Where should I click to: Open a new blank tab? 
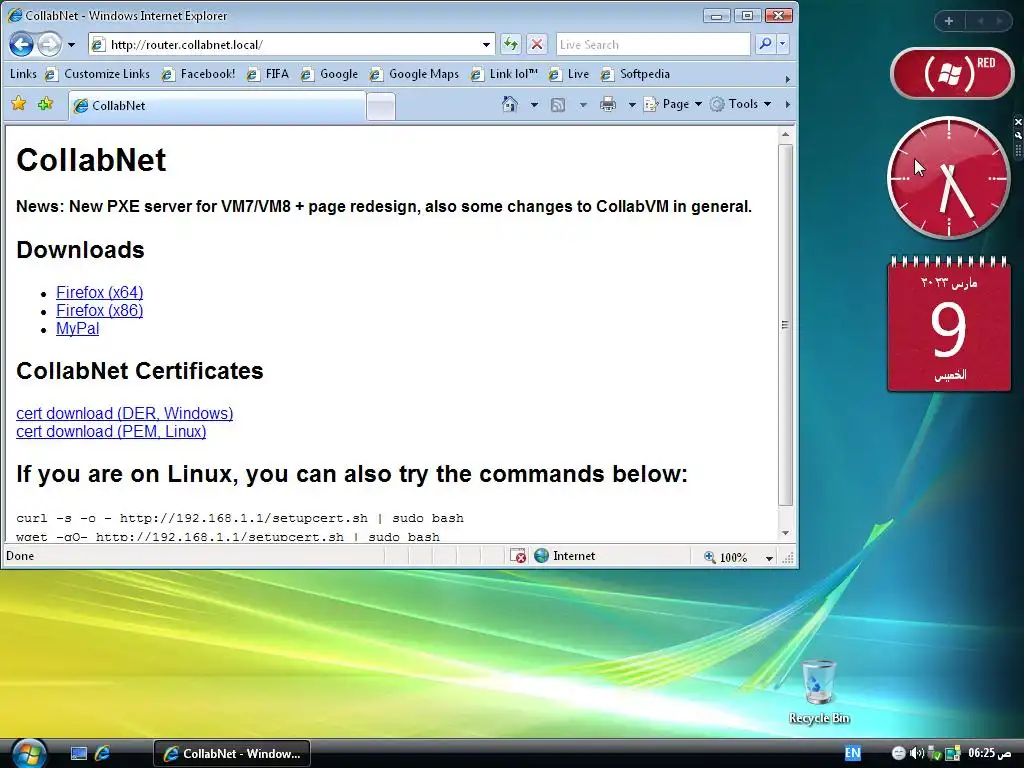tap(380, 106)
